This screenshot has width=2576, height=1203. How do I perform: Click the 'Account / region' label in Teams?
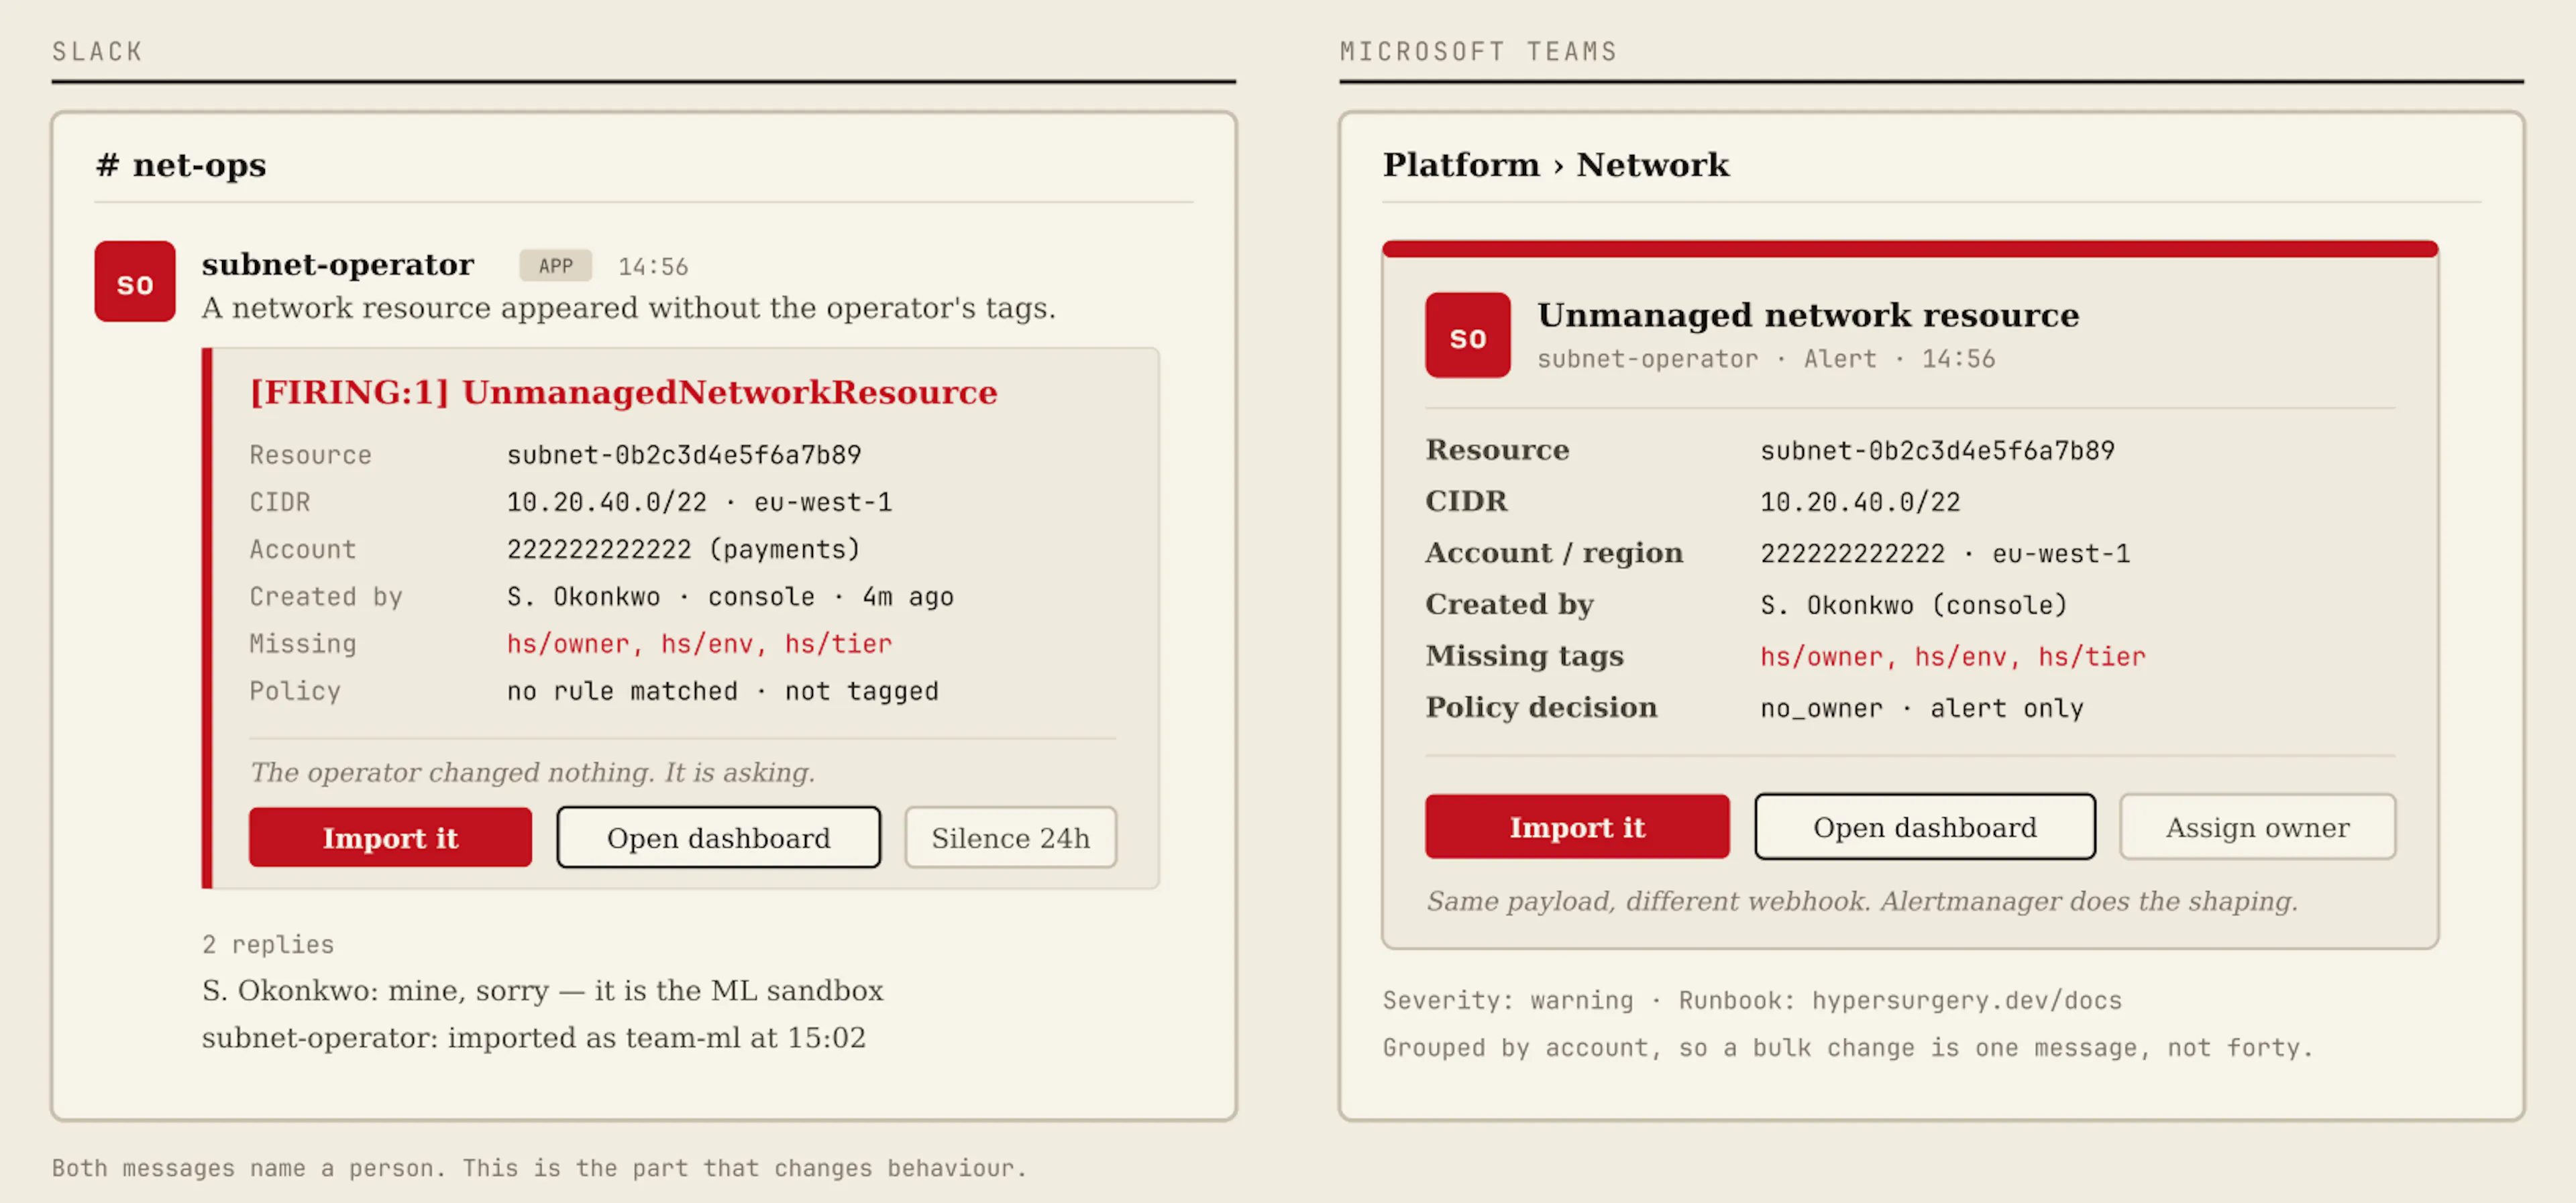click(1554, 553)
